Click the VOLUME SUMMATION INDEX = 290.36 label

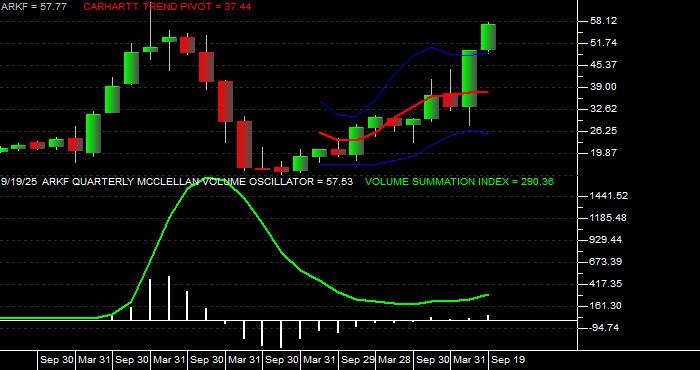click(459, 182)
